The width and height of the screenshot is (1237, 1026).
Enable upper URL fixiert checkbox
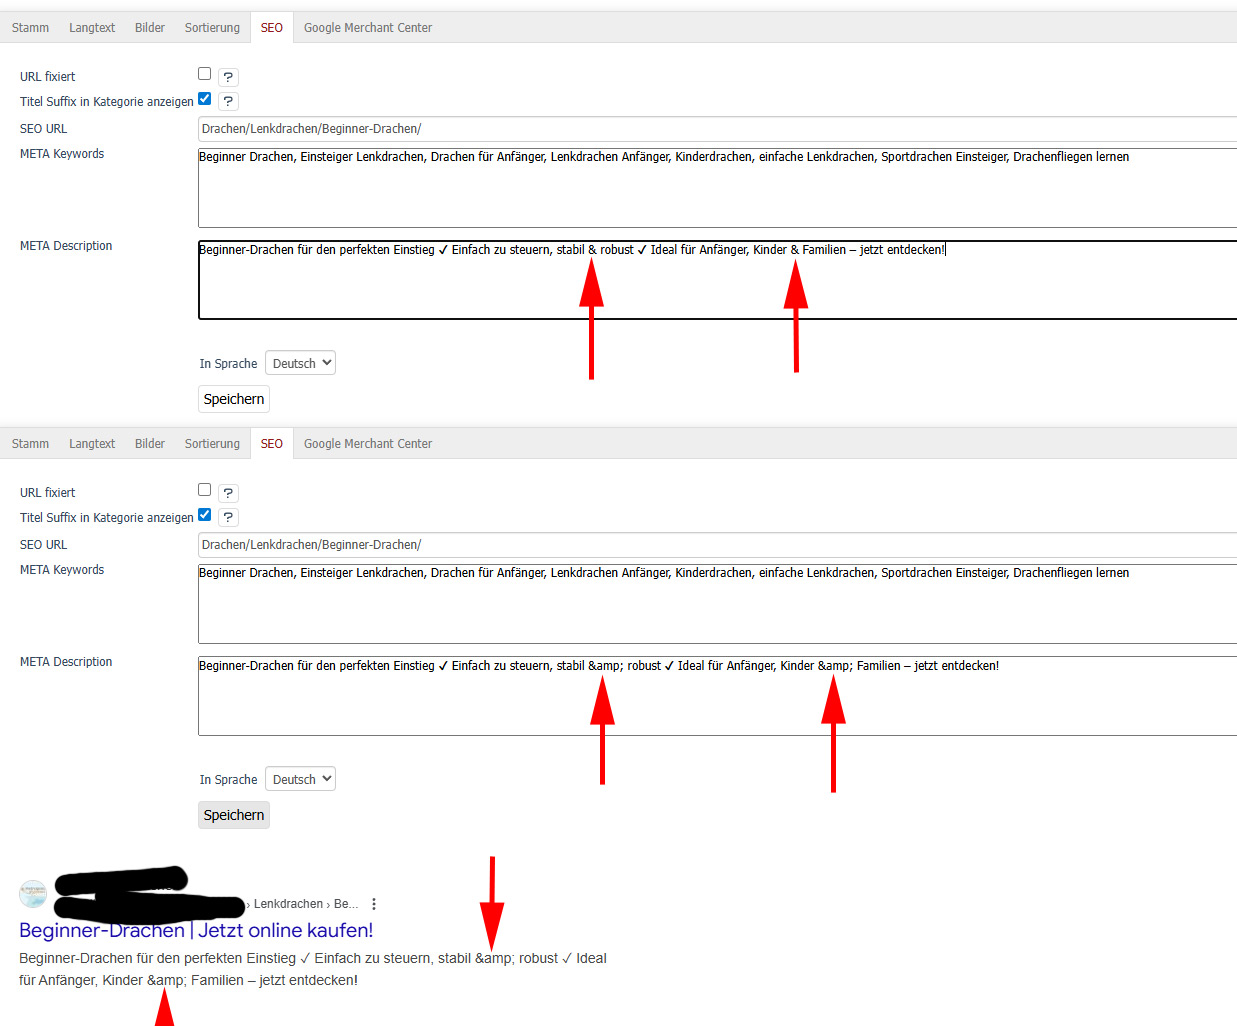[x=205, y=74]
